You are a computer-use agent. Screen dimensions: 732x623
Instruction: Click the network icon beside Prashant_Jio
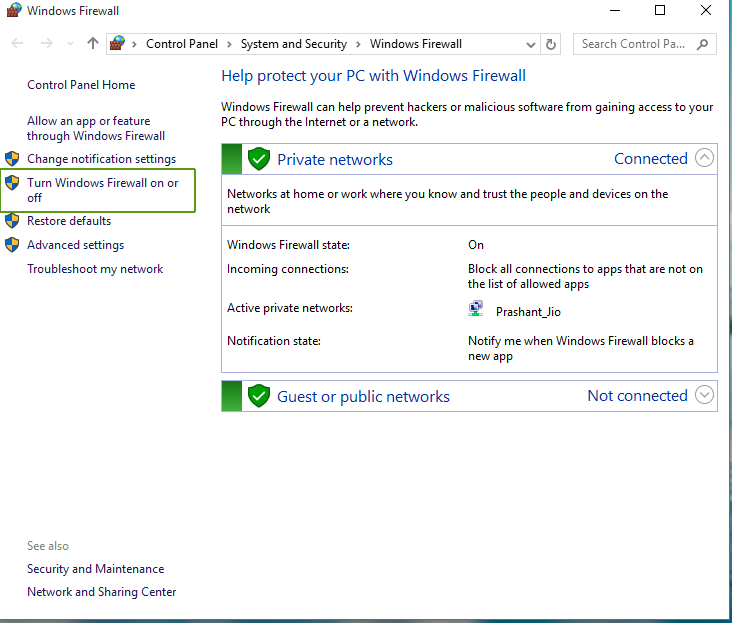click(476, 309)
